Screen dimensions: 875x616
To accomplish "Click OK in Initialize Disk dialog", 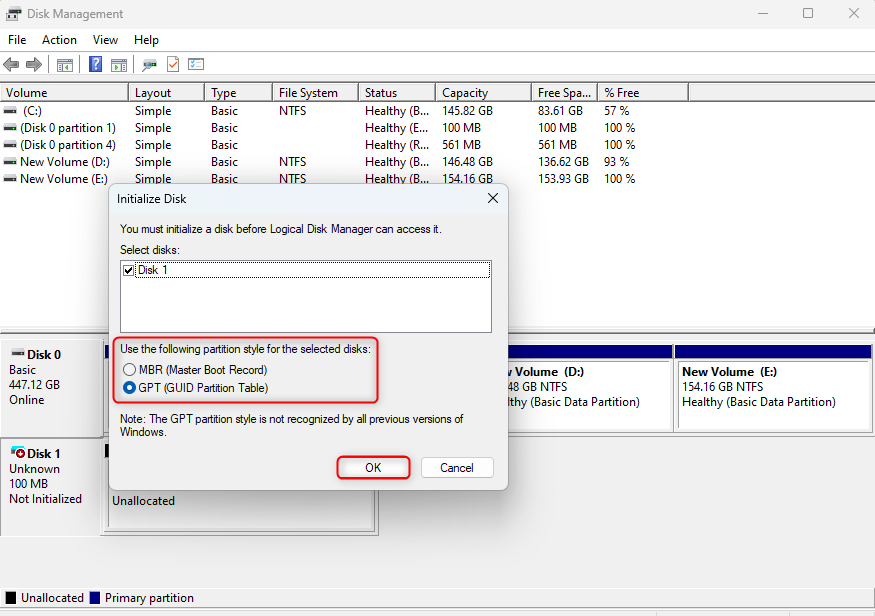I will pyautogui.click(x=373, y=468).
